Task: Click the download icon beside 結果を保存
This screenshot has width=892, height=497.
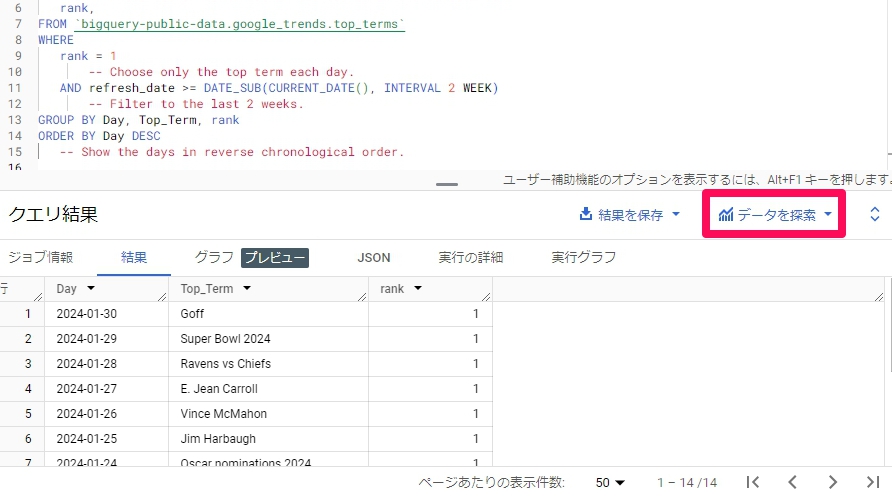Action: coord(585,214)
